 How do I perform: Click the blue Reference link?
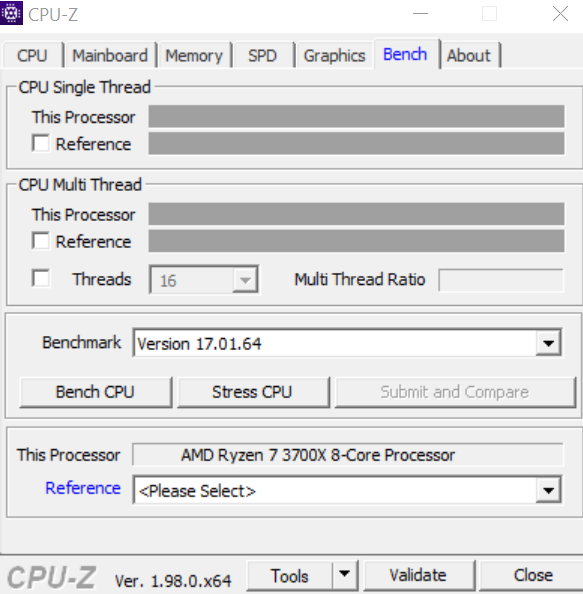click(83, 488)
